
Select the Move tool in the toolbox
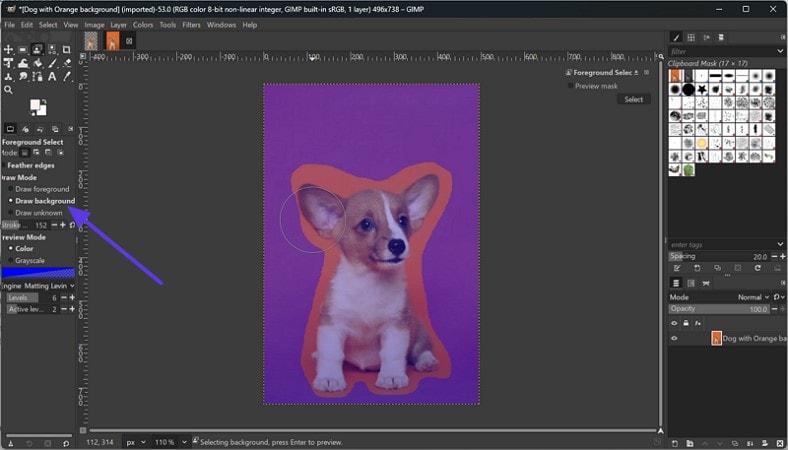[x=8, y=49]
